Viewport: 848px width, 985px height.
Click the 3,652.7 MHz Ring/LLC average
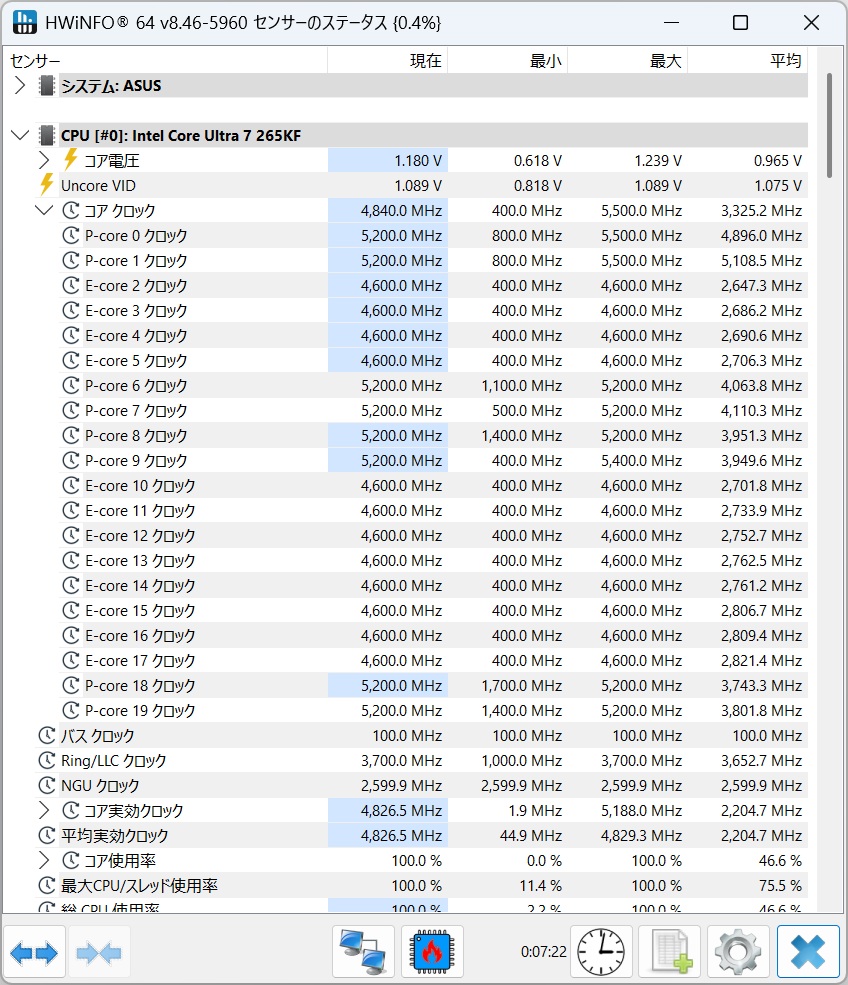(x=761, y=760)
